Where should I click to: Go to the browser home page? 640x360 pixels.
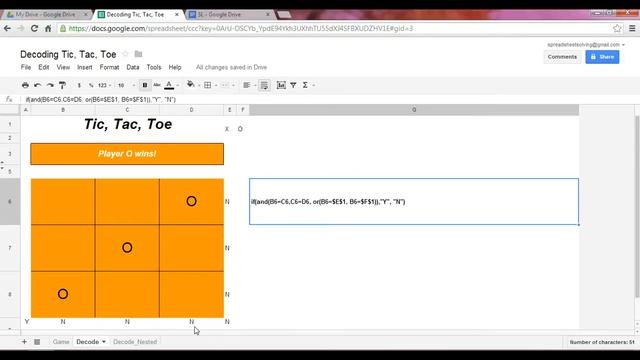tap(48, 29)
